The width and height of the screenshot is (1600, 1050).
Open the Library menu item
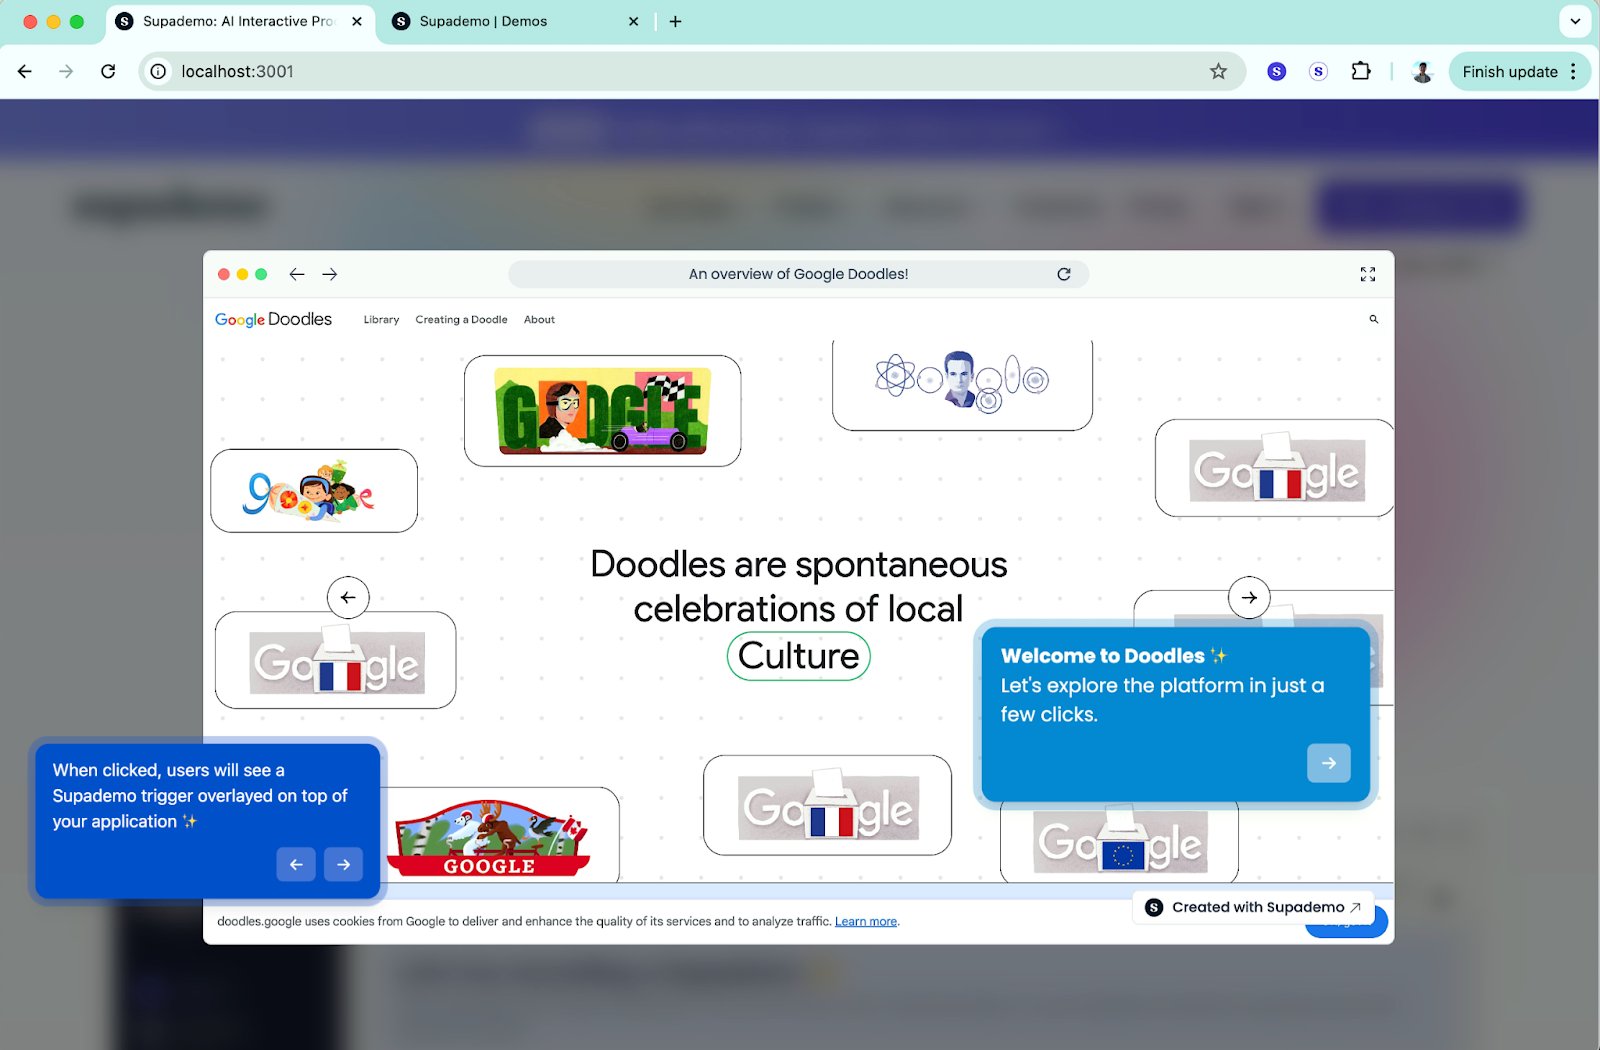tap(381, 320)
